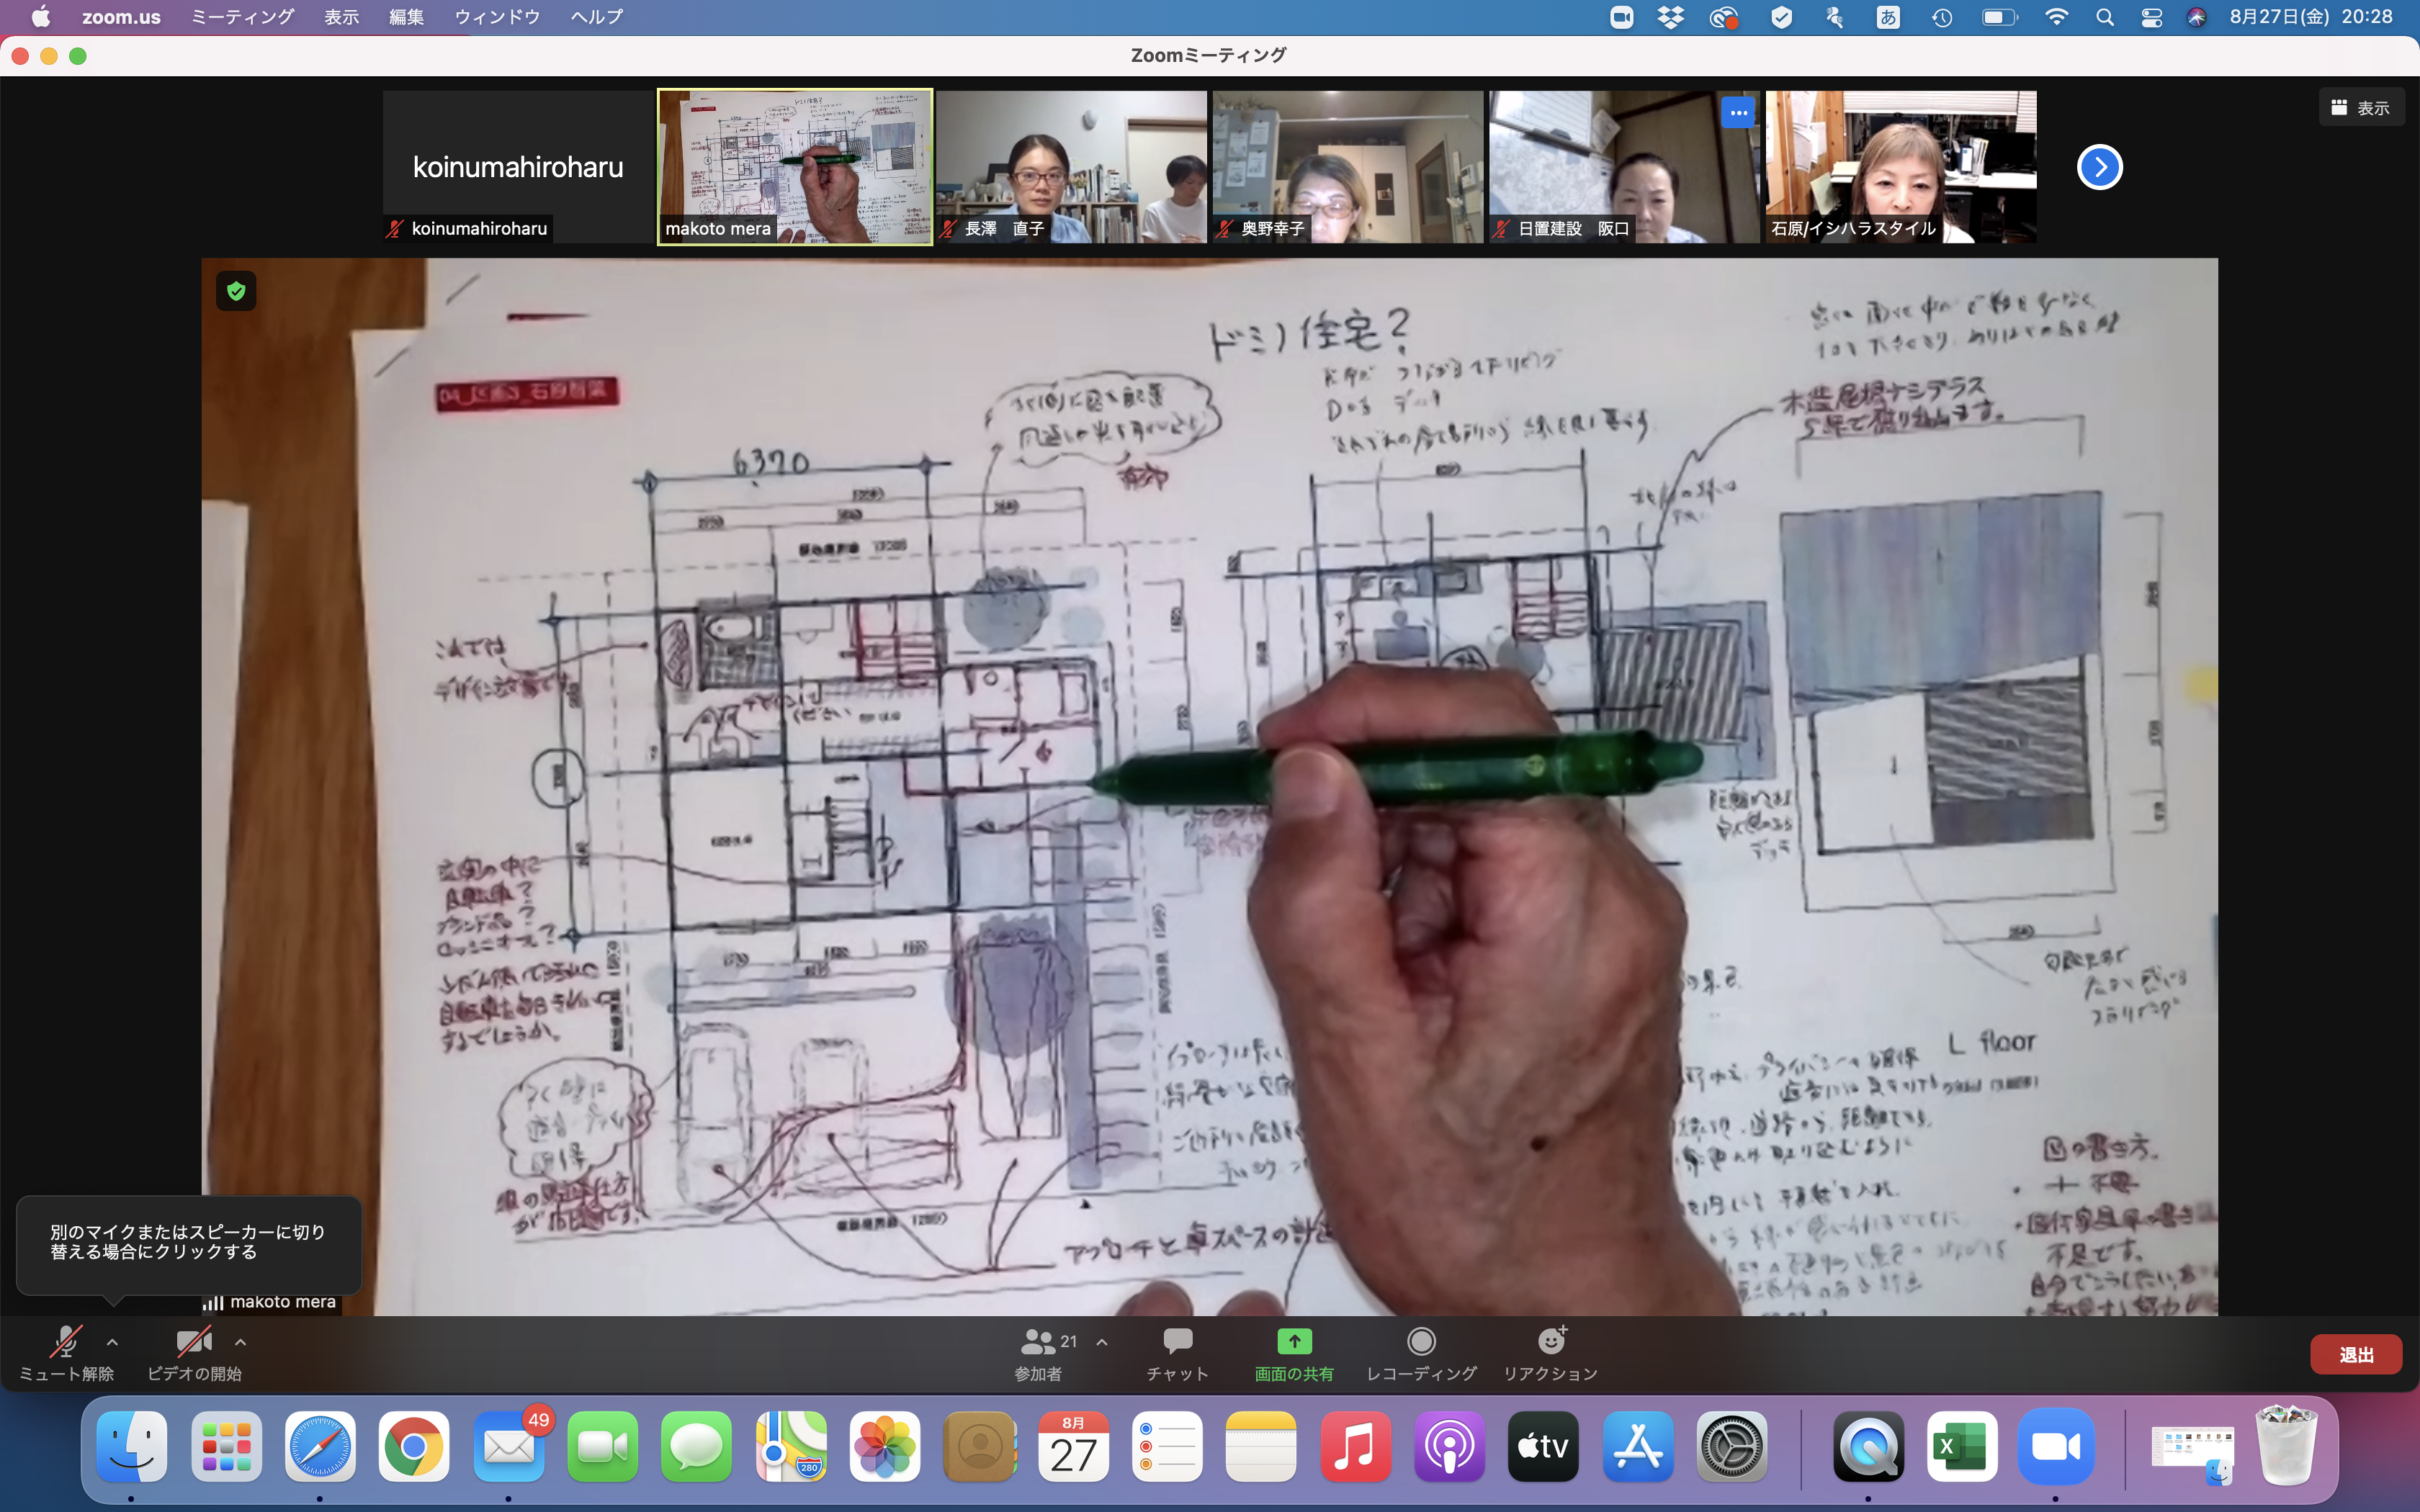
Task: Open Control Center icon
Action: [x=2151, y=17]
